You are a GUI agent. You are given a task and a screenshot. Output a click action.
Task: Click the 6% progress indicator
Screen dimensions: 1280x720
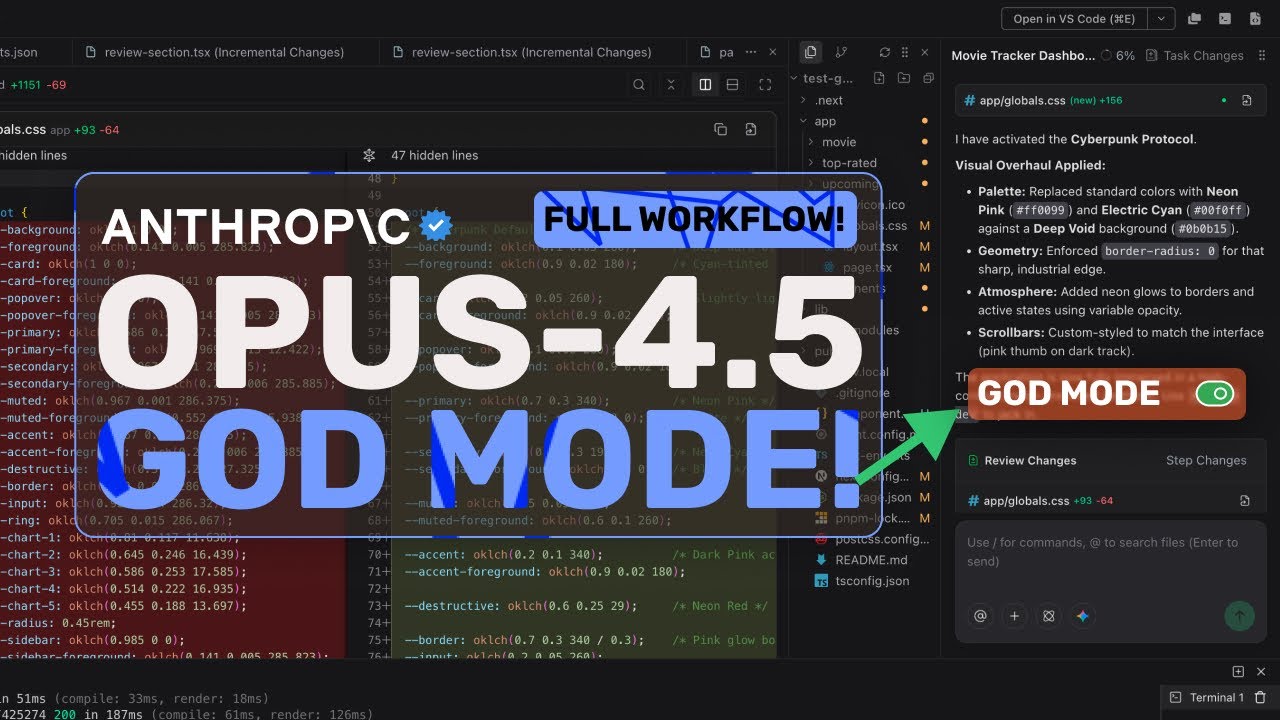[1117, 56]
